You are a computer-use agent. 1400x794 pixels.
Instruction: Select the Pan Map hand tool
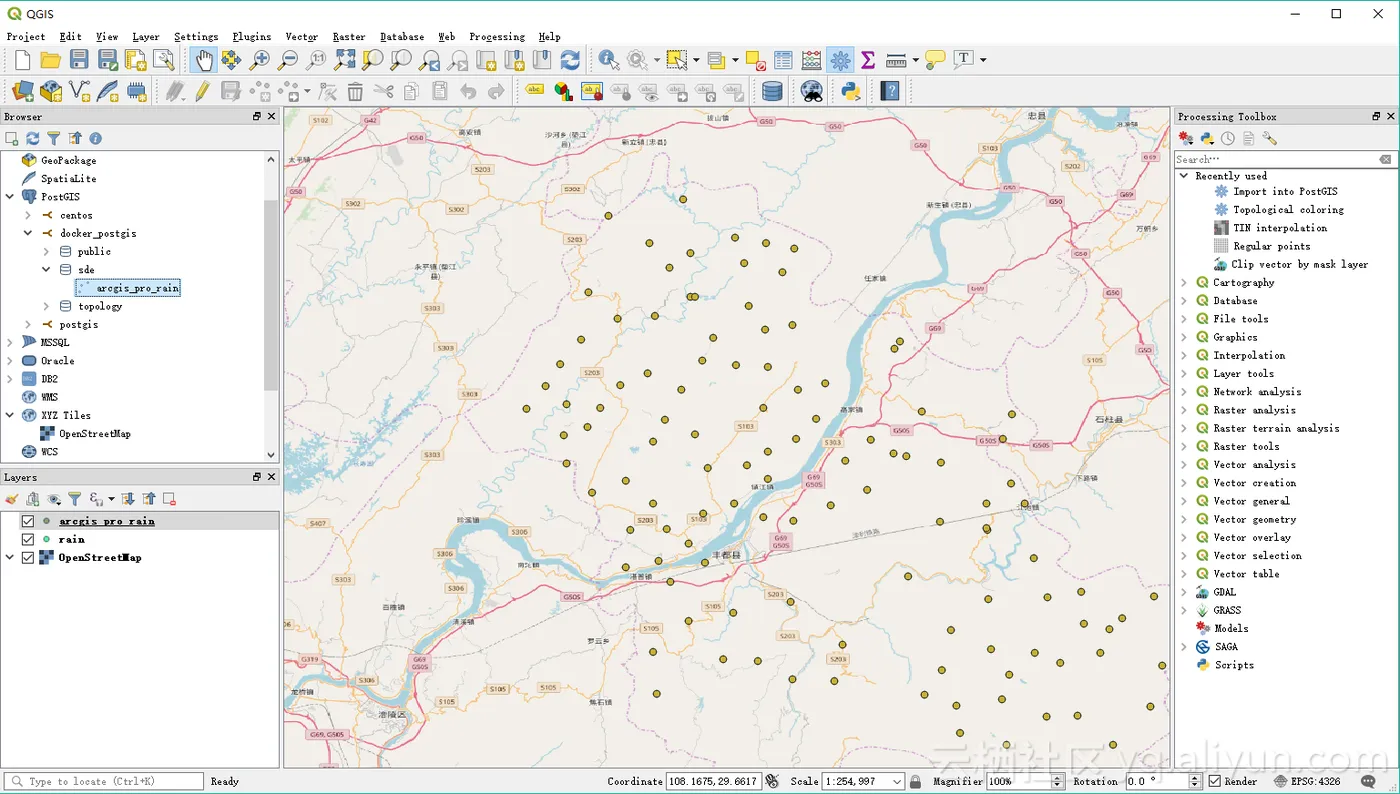coord(203,60)
